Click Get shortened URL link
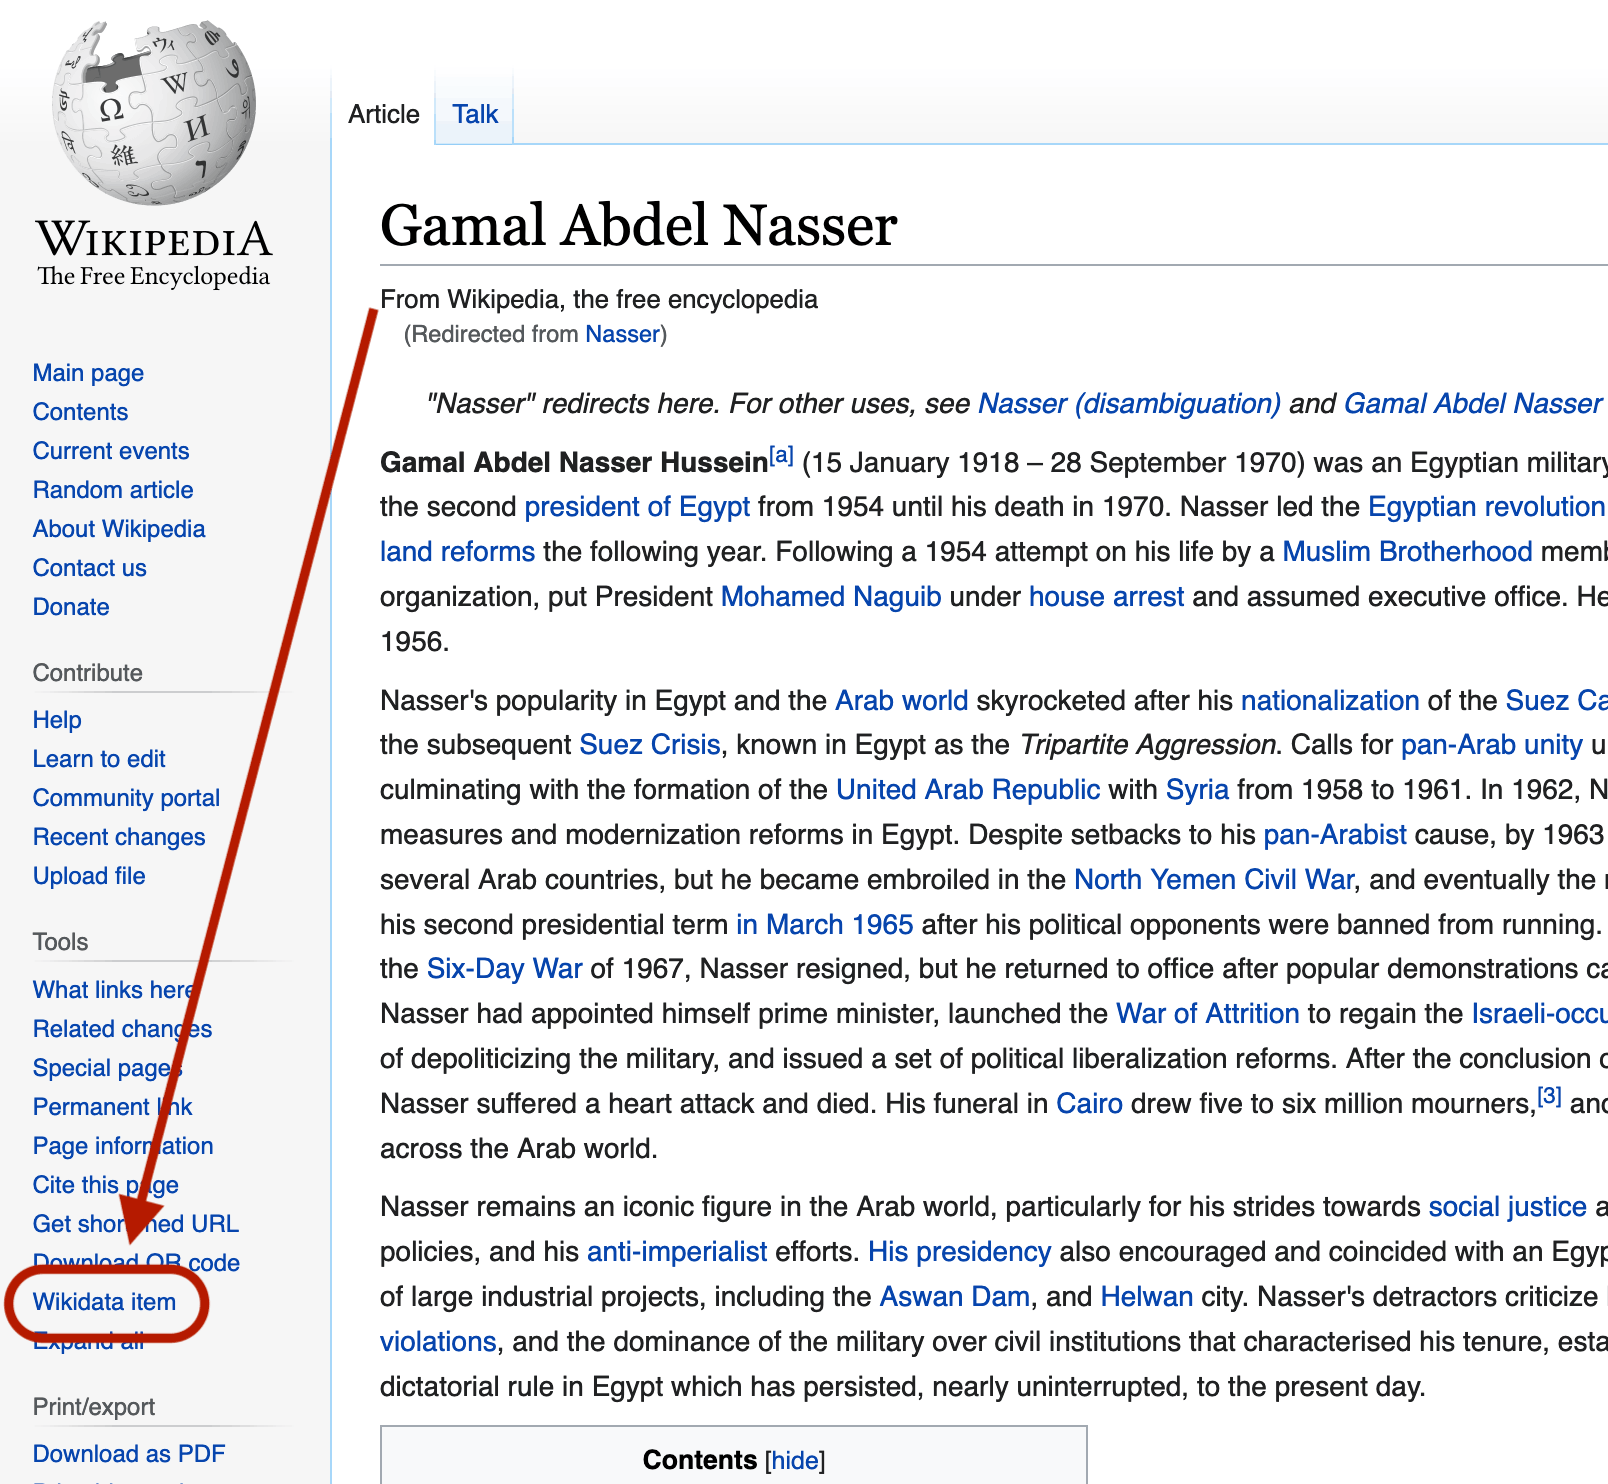 136,1224
